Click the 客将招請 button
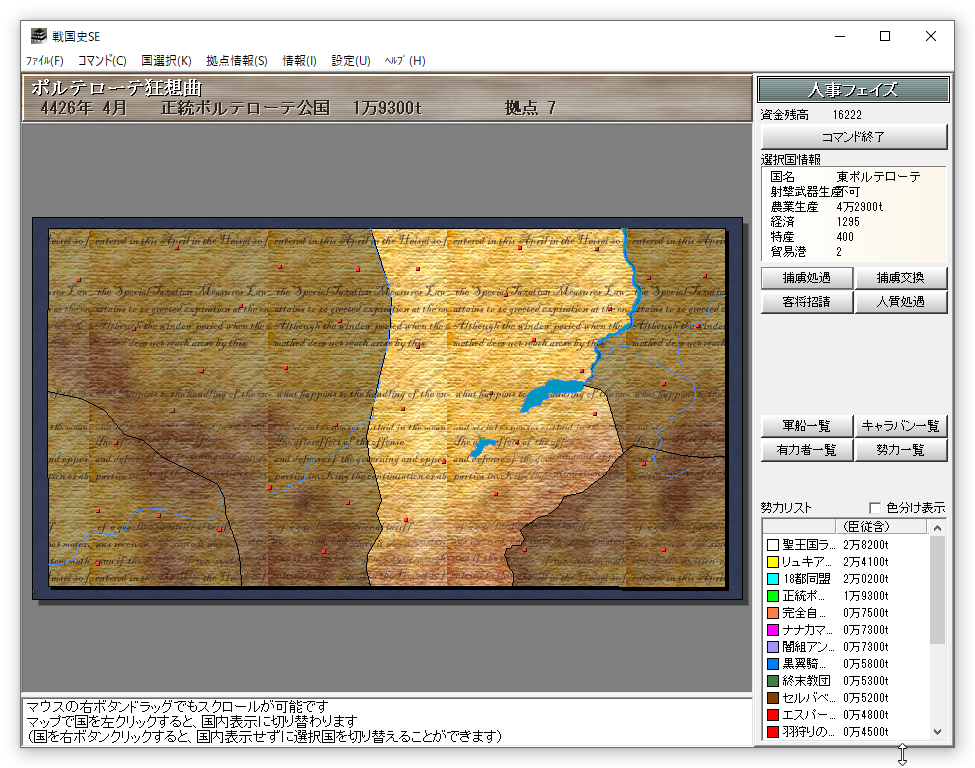The height and width of the screenshot is (768, 975). point(806,302)
